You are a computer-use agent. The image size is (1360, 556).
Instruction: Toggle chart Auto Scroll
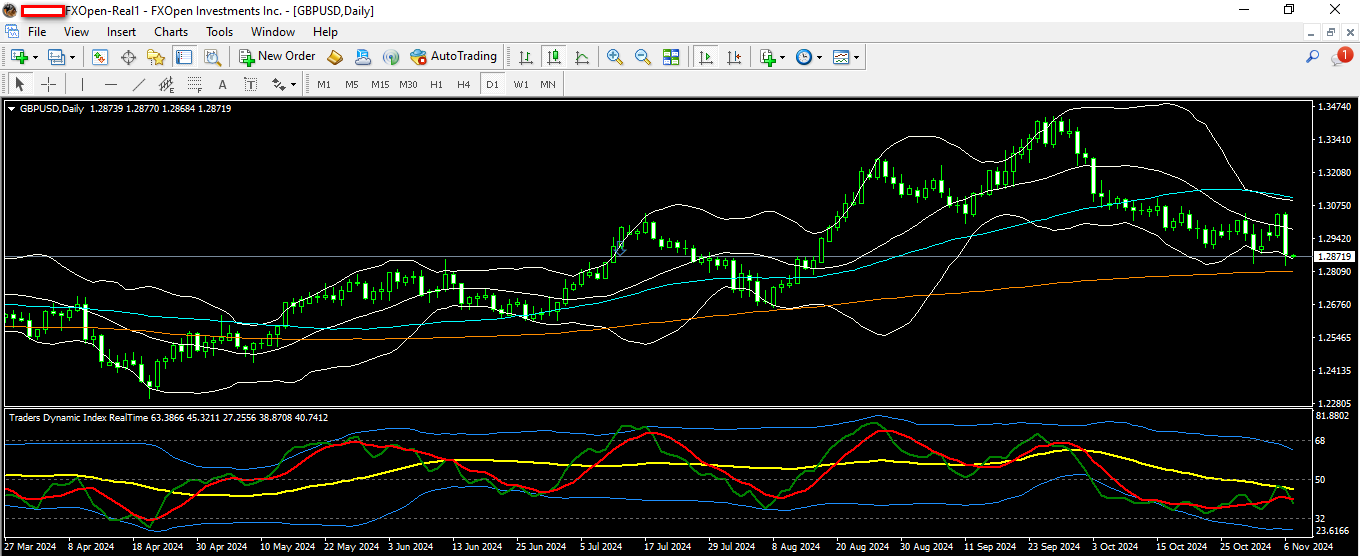point(706,57)
